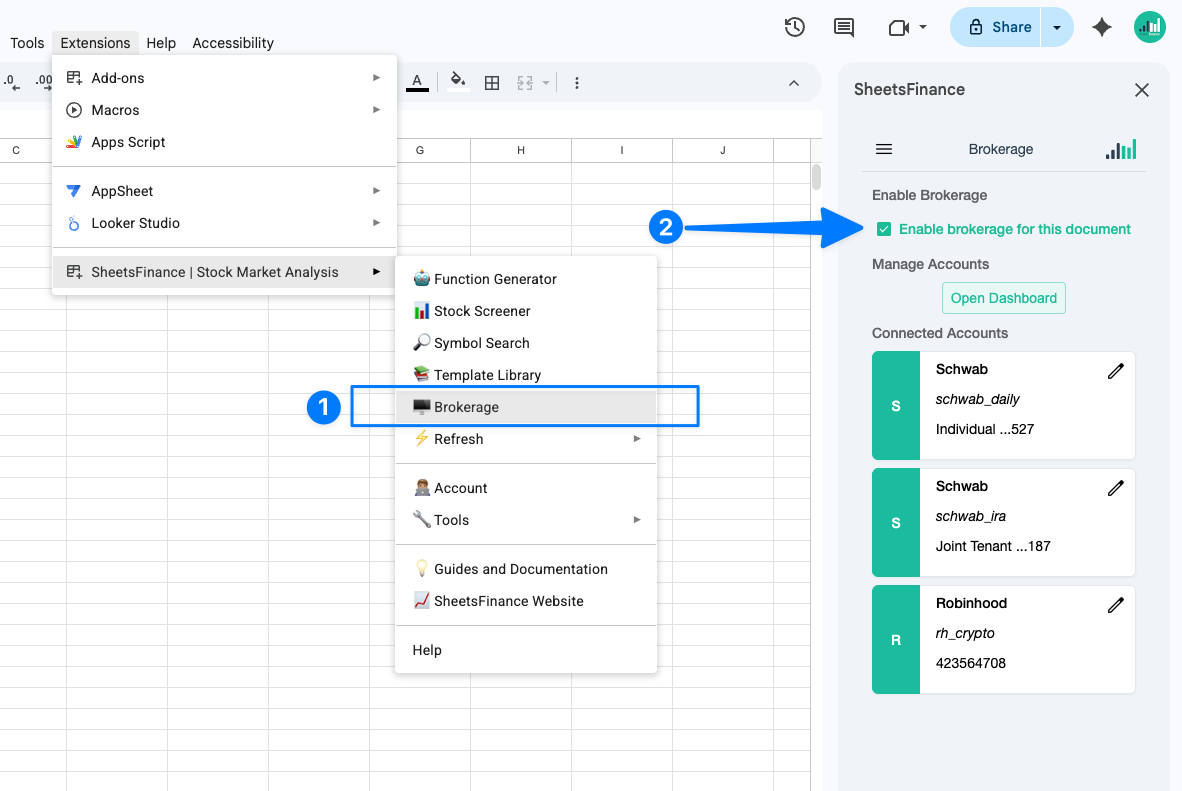Open the toolbar three-dot More menu
1182x791 pixels.
pos(577,83)
